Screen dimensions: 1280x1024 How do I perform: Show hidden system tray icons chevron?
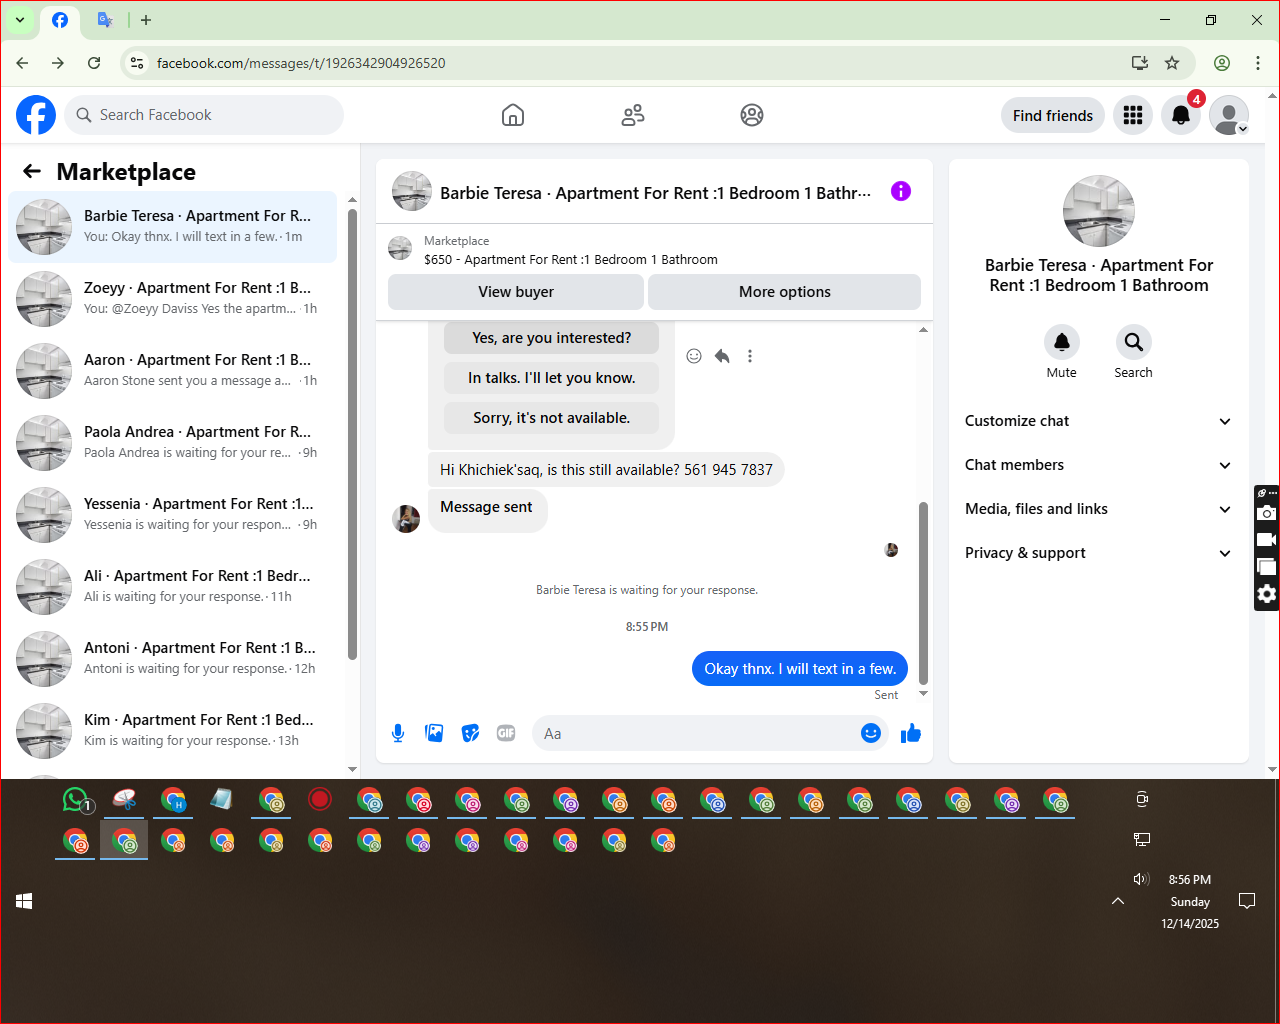1118,901
